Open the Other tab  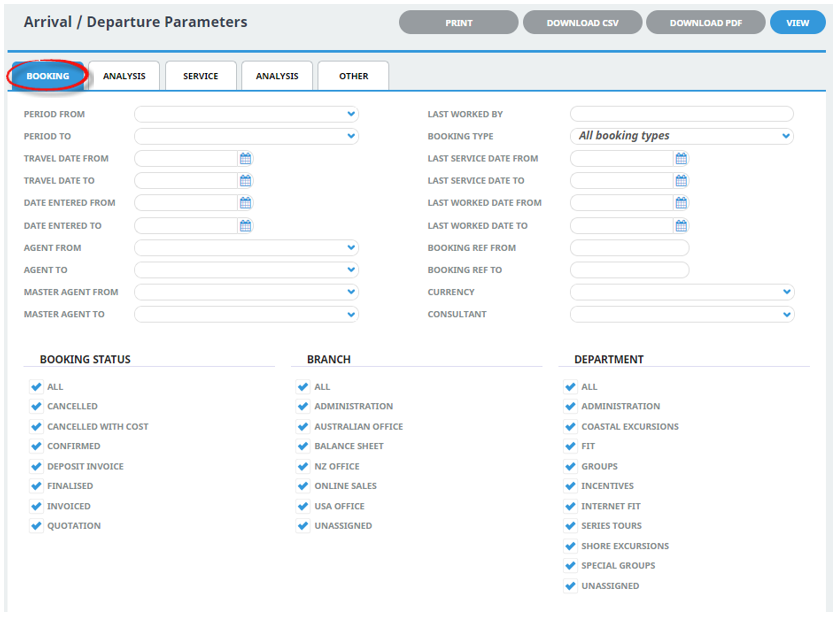point(354,76)
